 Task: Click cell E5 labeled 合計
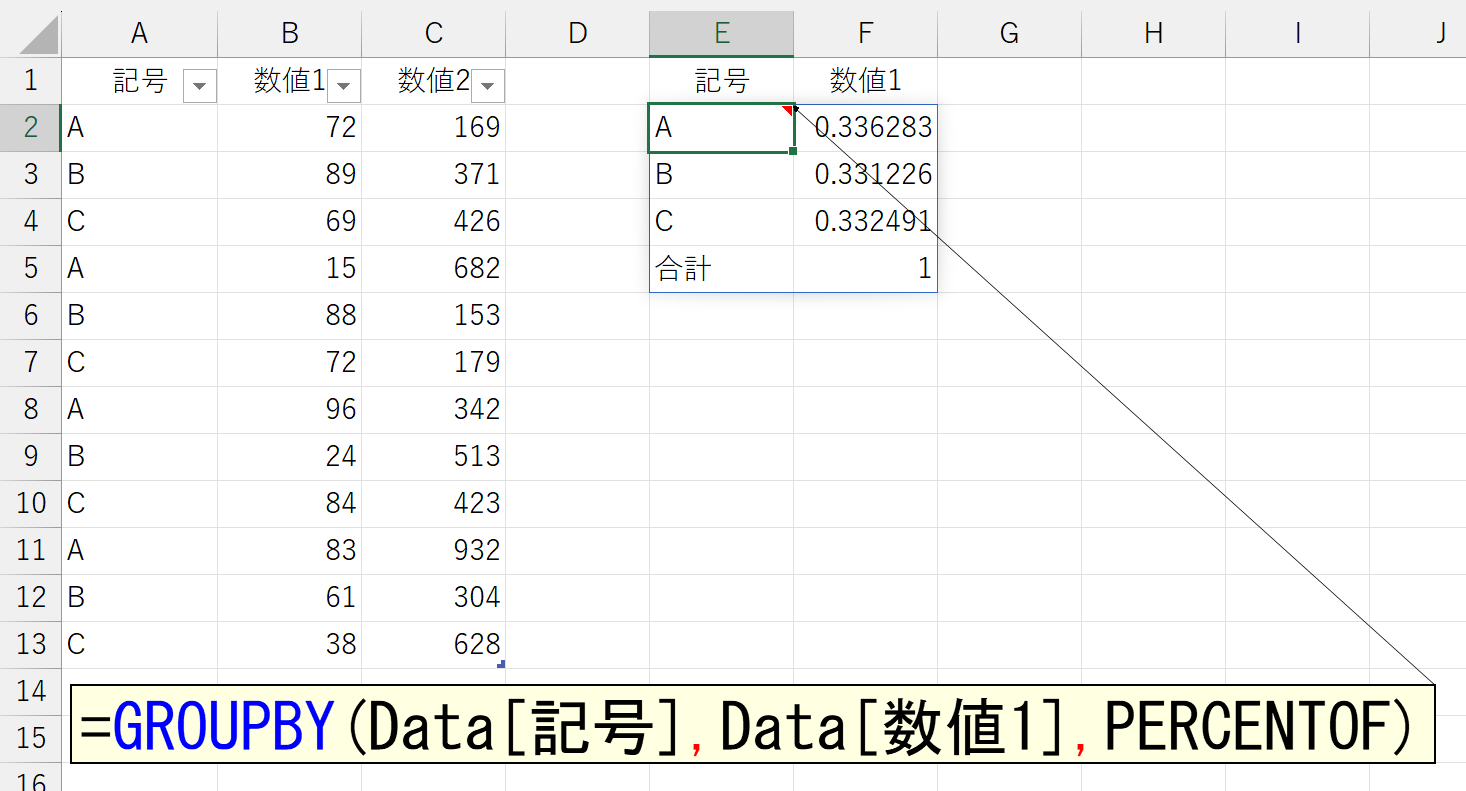tap(722, 269)
